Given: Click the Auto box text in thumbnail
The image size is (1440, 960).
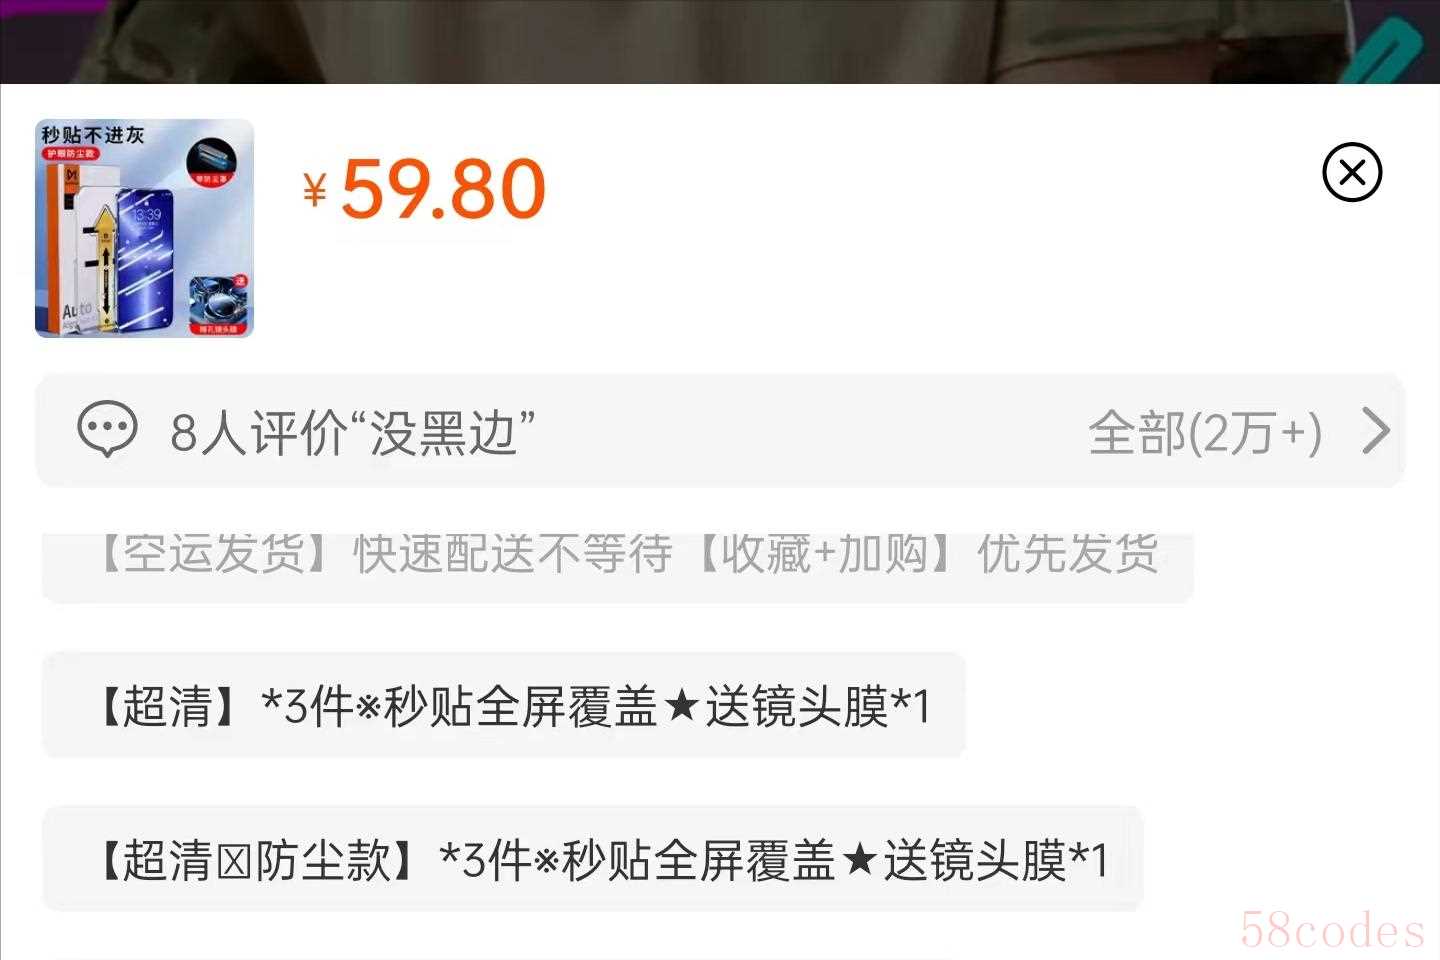Looking at the screenshot, I should click(77, 310).
